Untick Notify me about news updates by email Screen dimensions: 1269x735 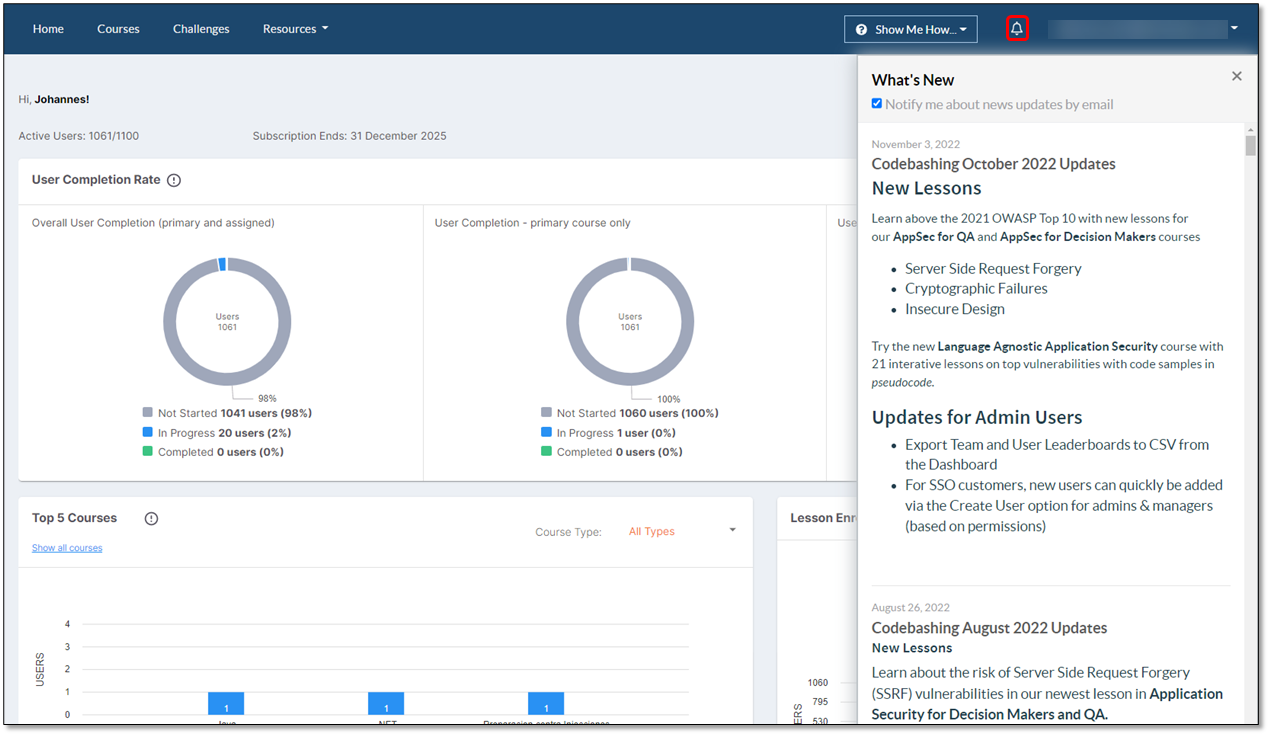click(x=877, y=103)
